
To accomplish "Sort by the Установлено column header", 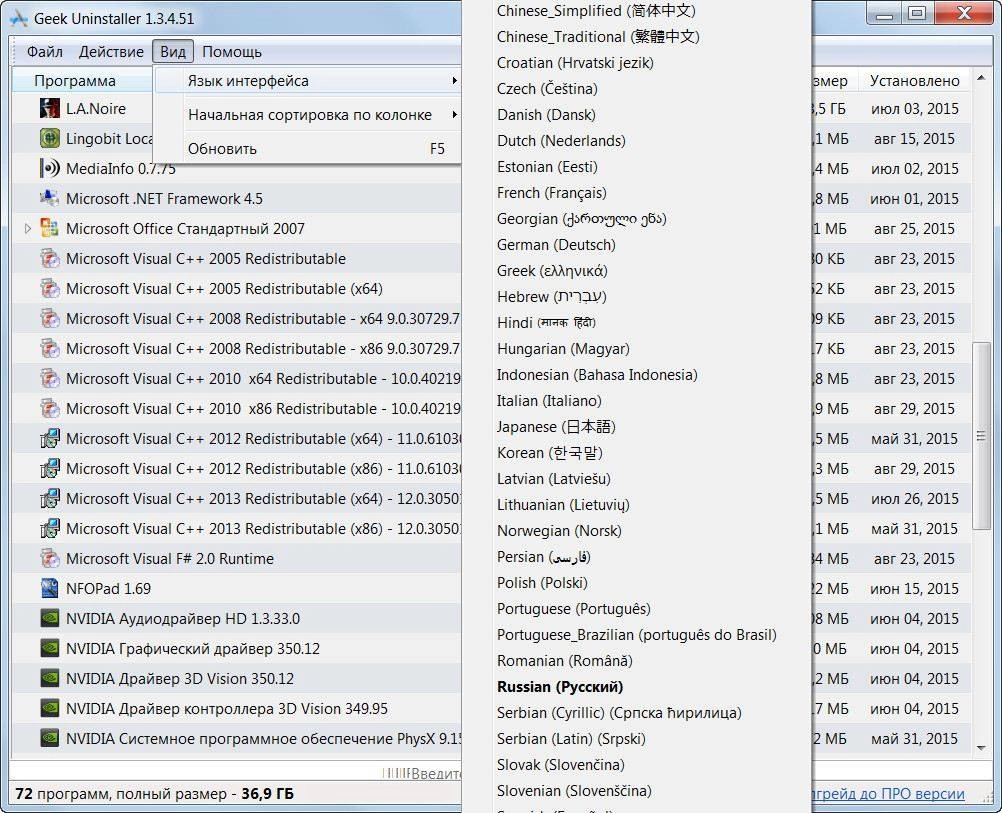I will 914,81.
